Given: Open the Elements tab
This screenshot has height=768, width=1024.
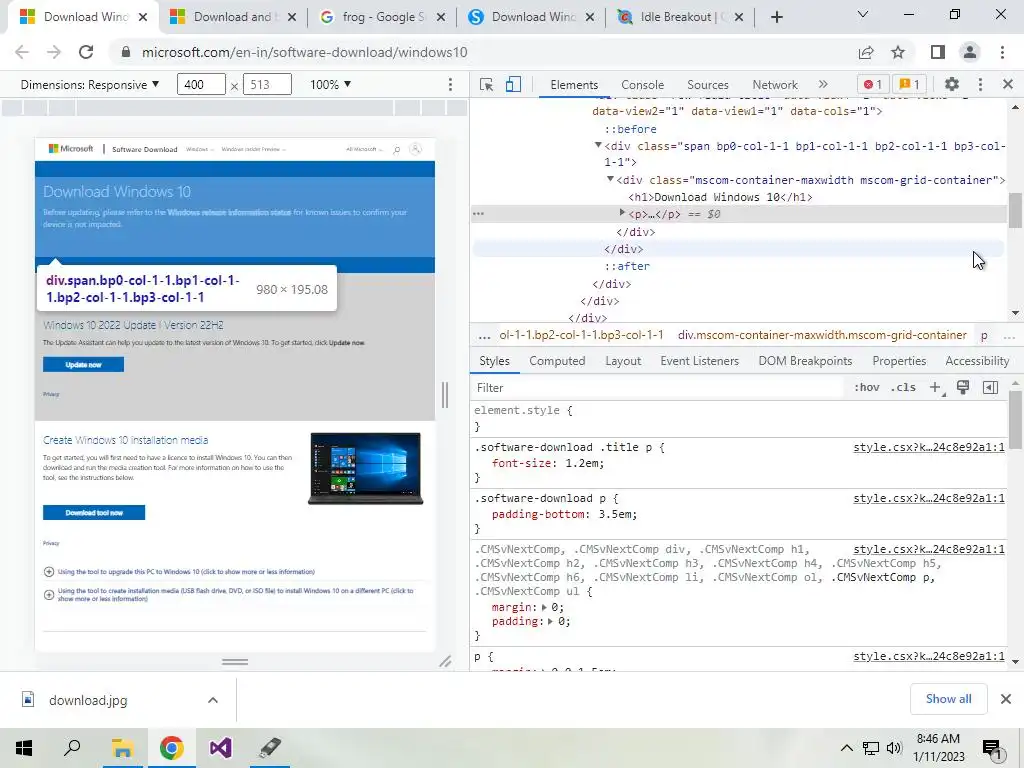Looking at the screenshot, I should point(573,85).
